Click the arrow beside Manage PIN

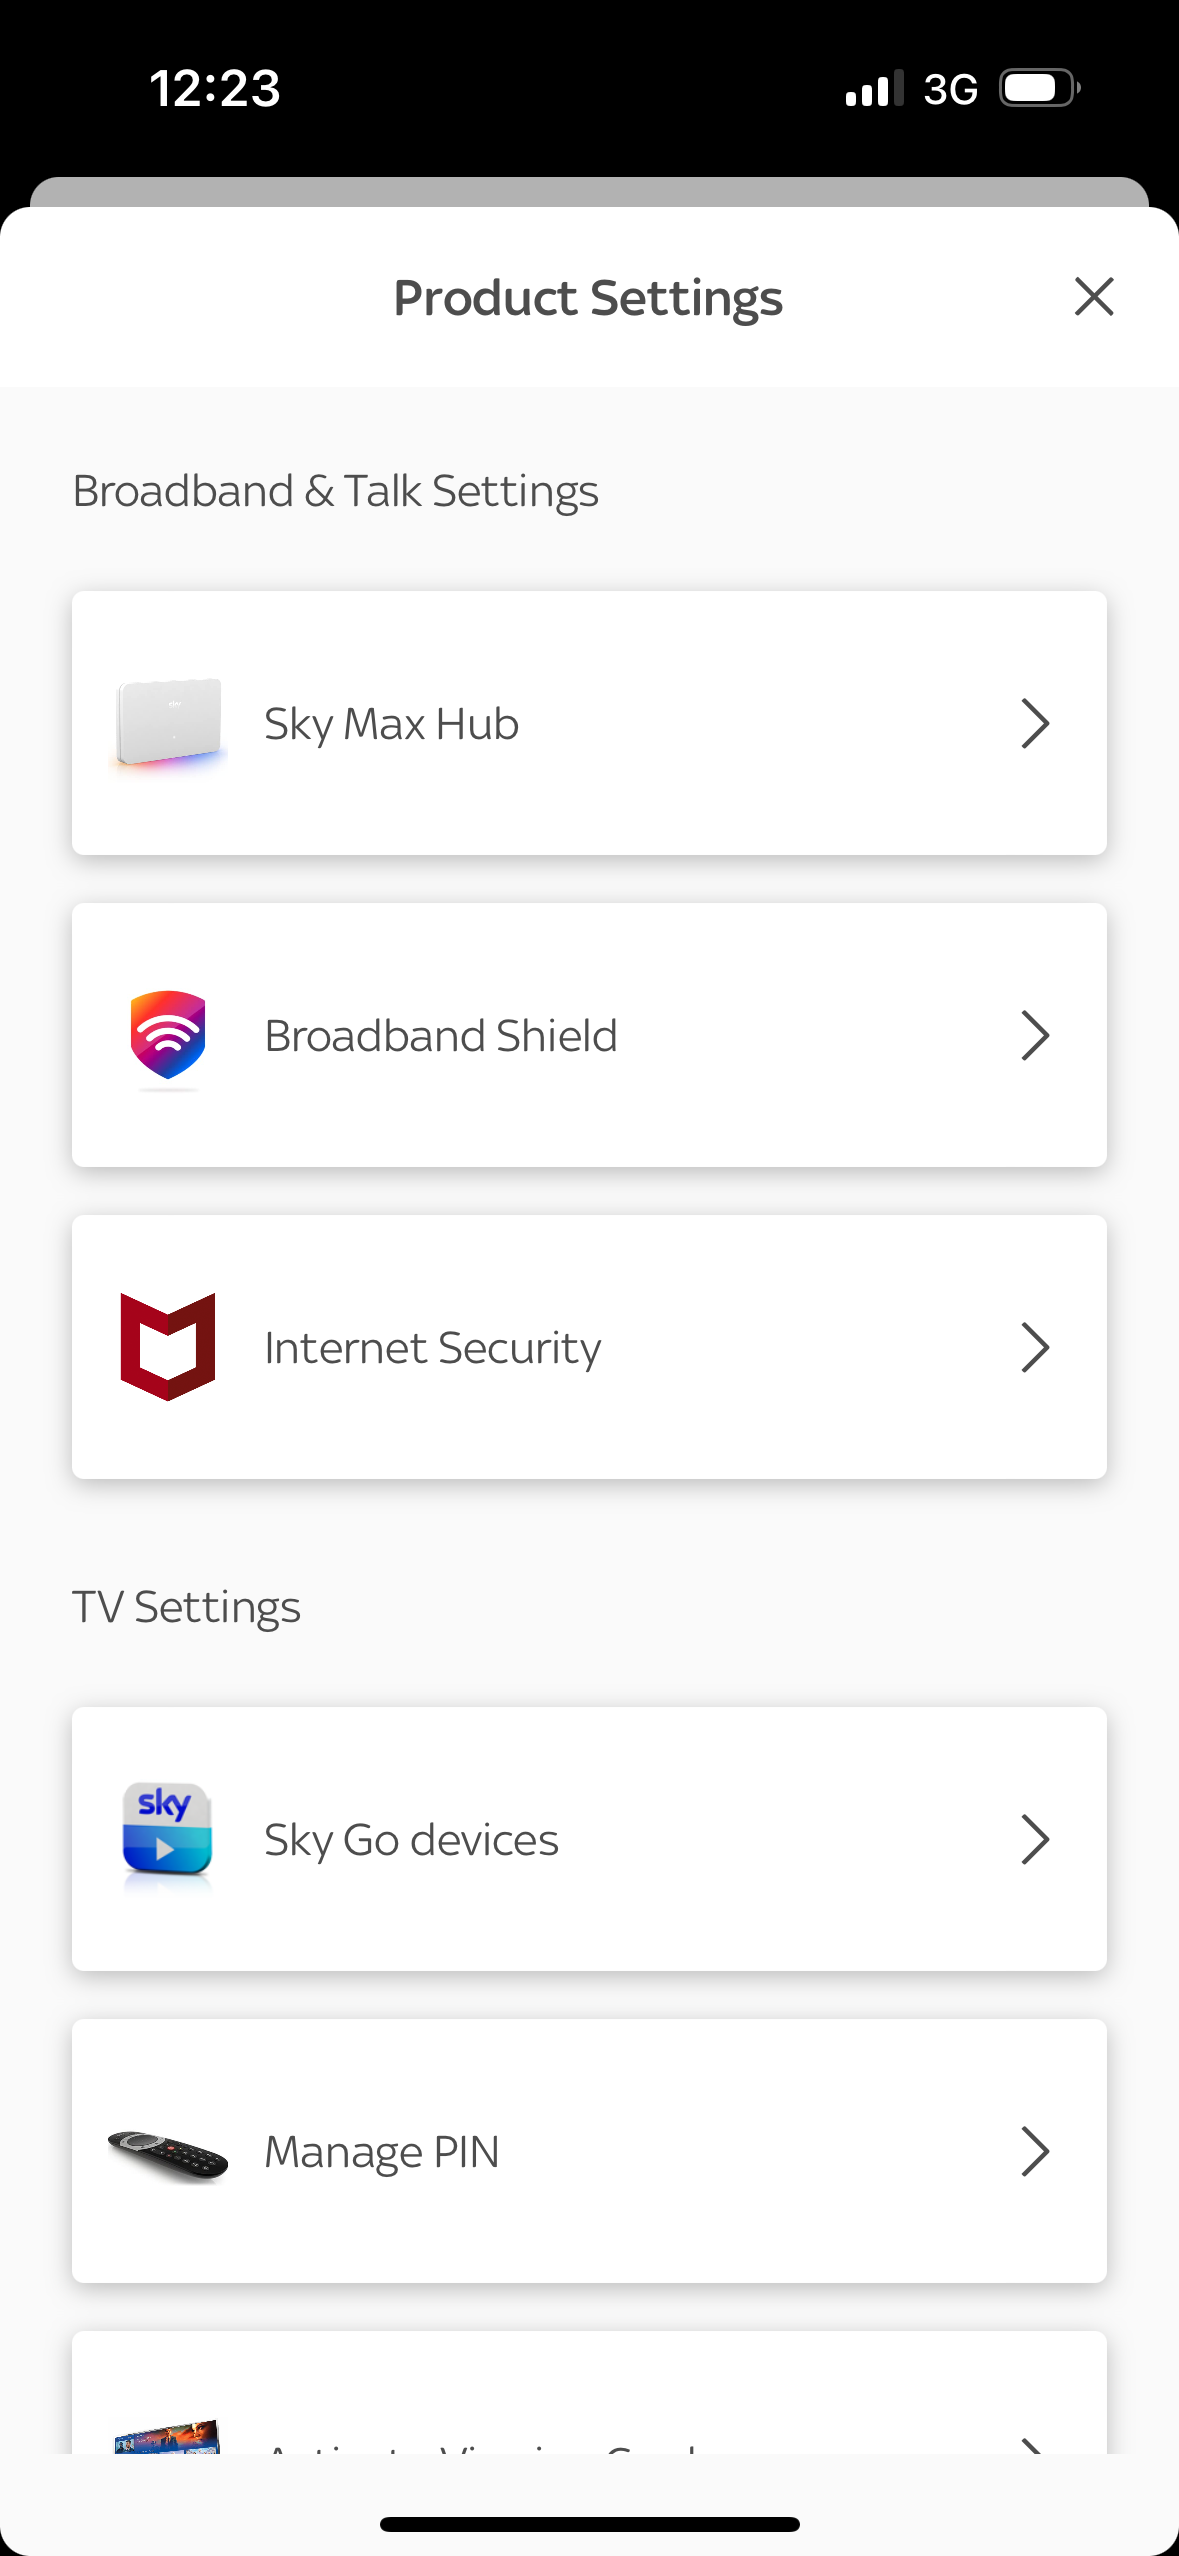pyautogui.click(x=1035, y=2151)
